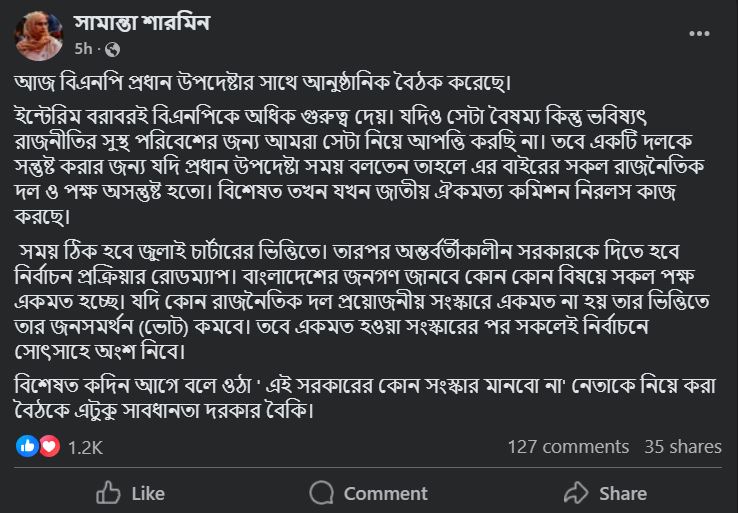Click the last paragraph starting বিশেষত কদিন আগে
This screenshot has width=738, height=513.
coord(365,398)
